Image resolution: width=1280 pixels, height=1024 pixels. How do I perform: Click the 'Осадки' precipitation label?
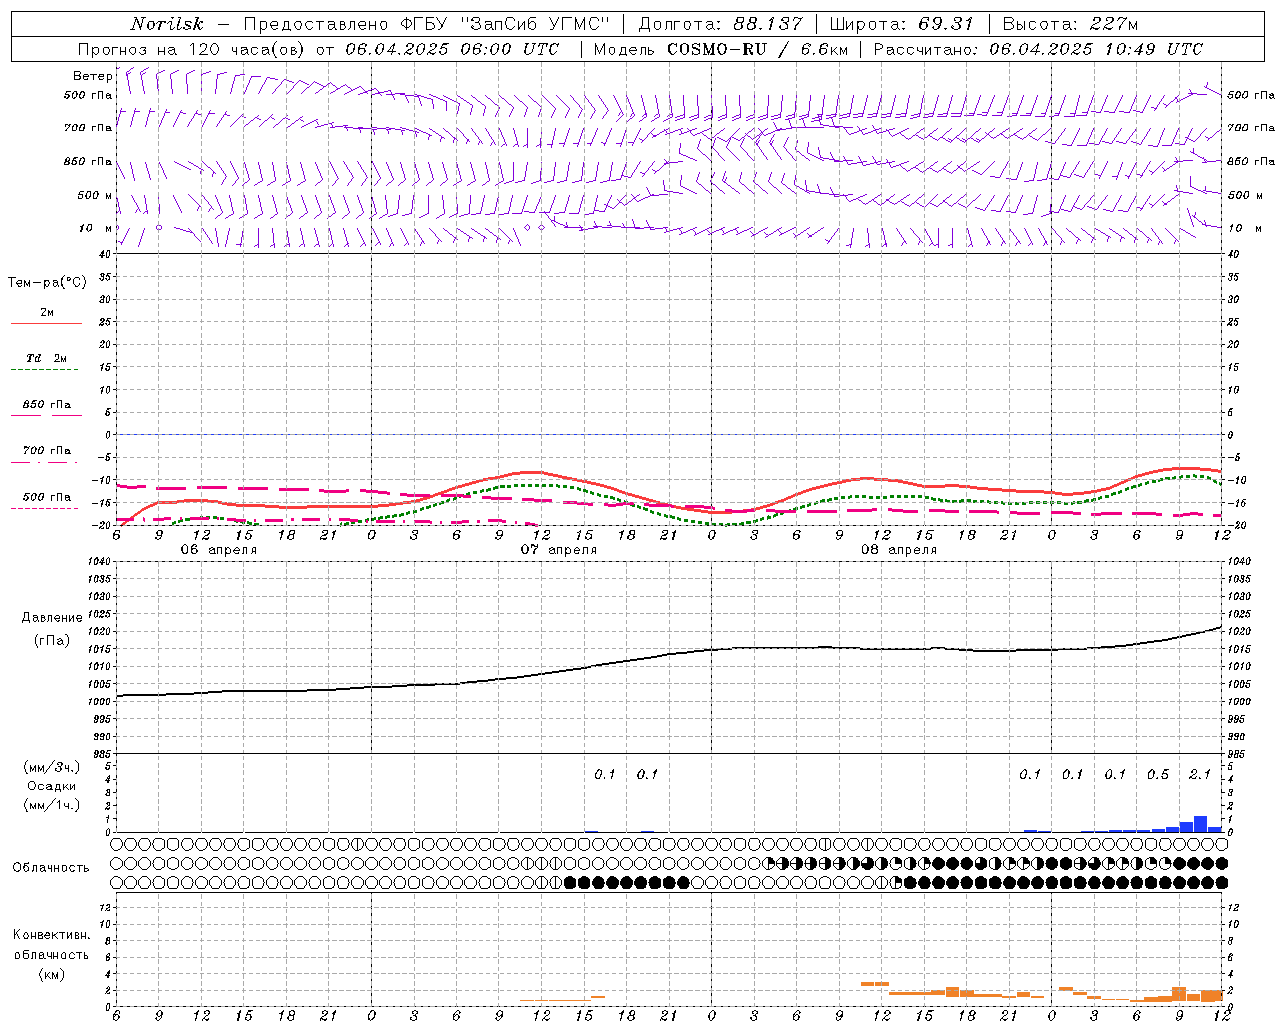(x=52, y=786)
